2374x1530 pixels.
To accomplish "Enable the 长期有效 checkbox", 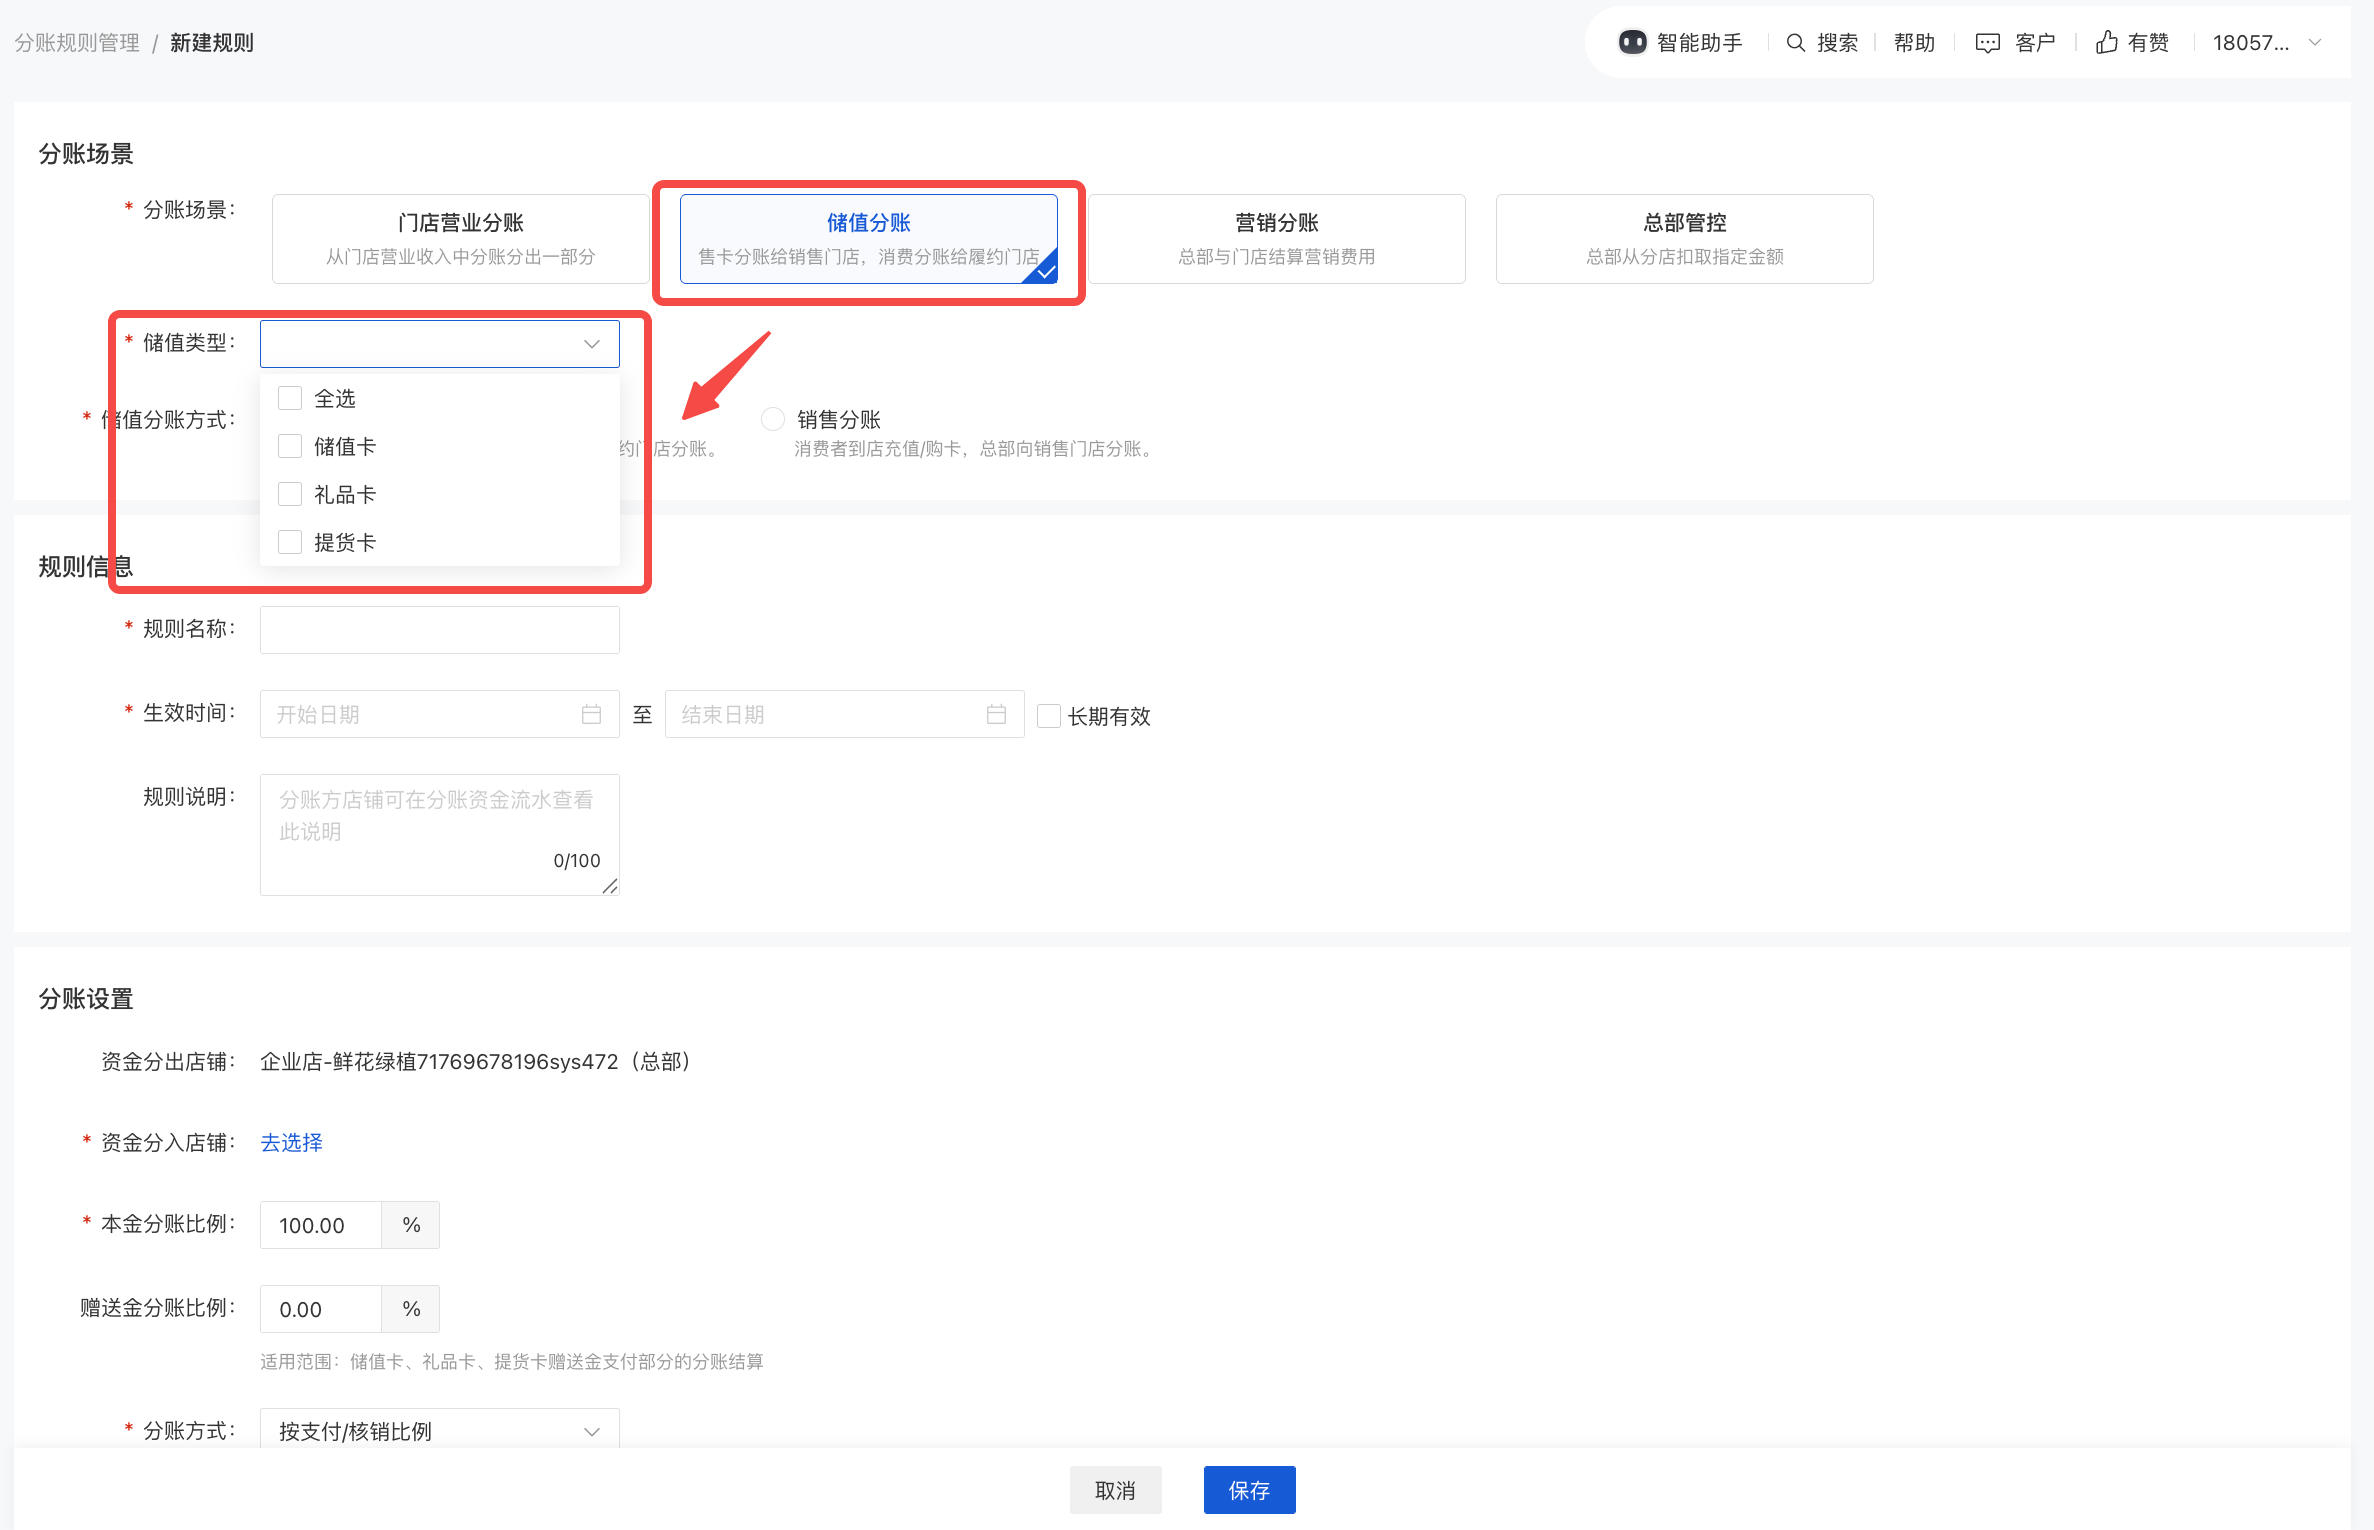I will click(1048, 716).
